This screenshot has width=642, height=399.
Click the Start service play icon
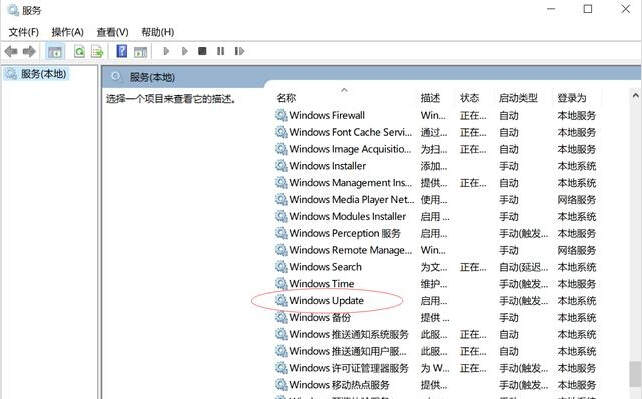click(x=166, y=51)
